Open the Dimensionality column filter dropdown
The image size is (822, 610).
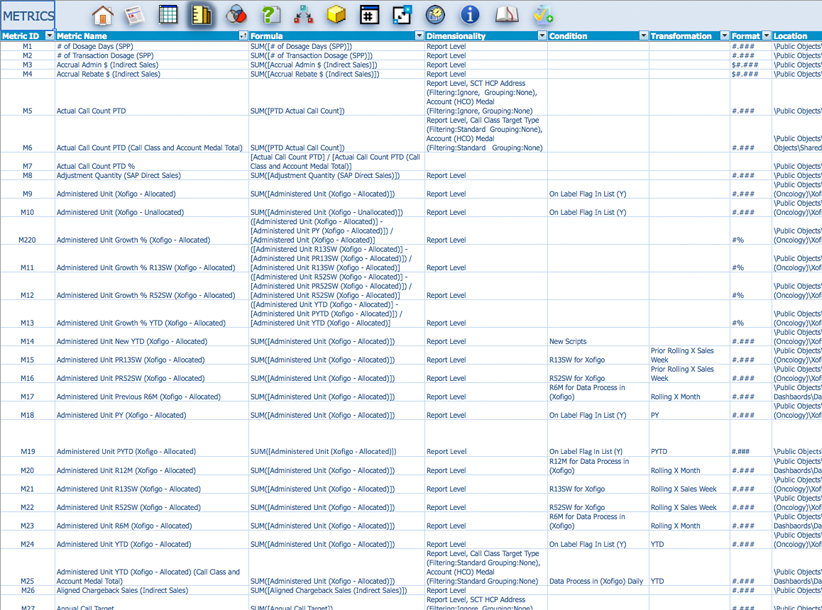[541, 36]
